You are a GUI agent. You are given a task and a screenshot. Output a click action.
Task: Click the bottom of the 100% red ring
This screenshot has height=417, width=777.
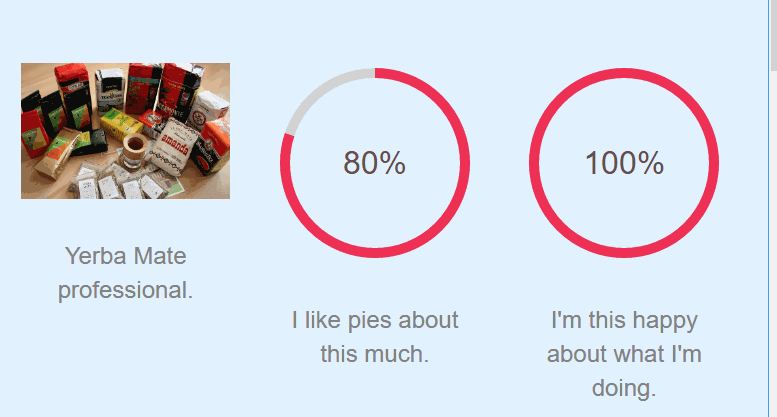point(624,253)
